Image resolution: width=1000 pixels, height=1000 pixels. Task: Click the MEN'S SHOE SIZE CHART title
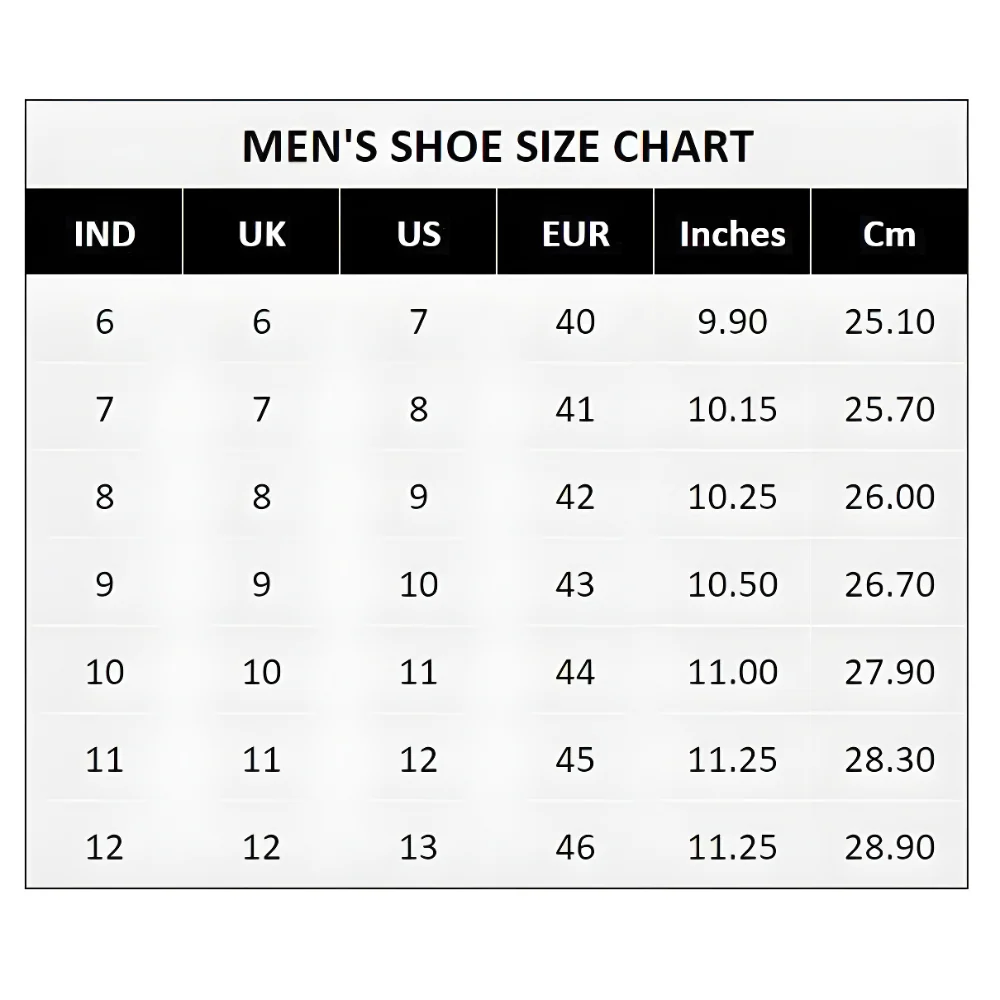tap(497, 146)
